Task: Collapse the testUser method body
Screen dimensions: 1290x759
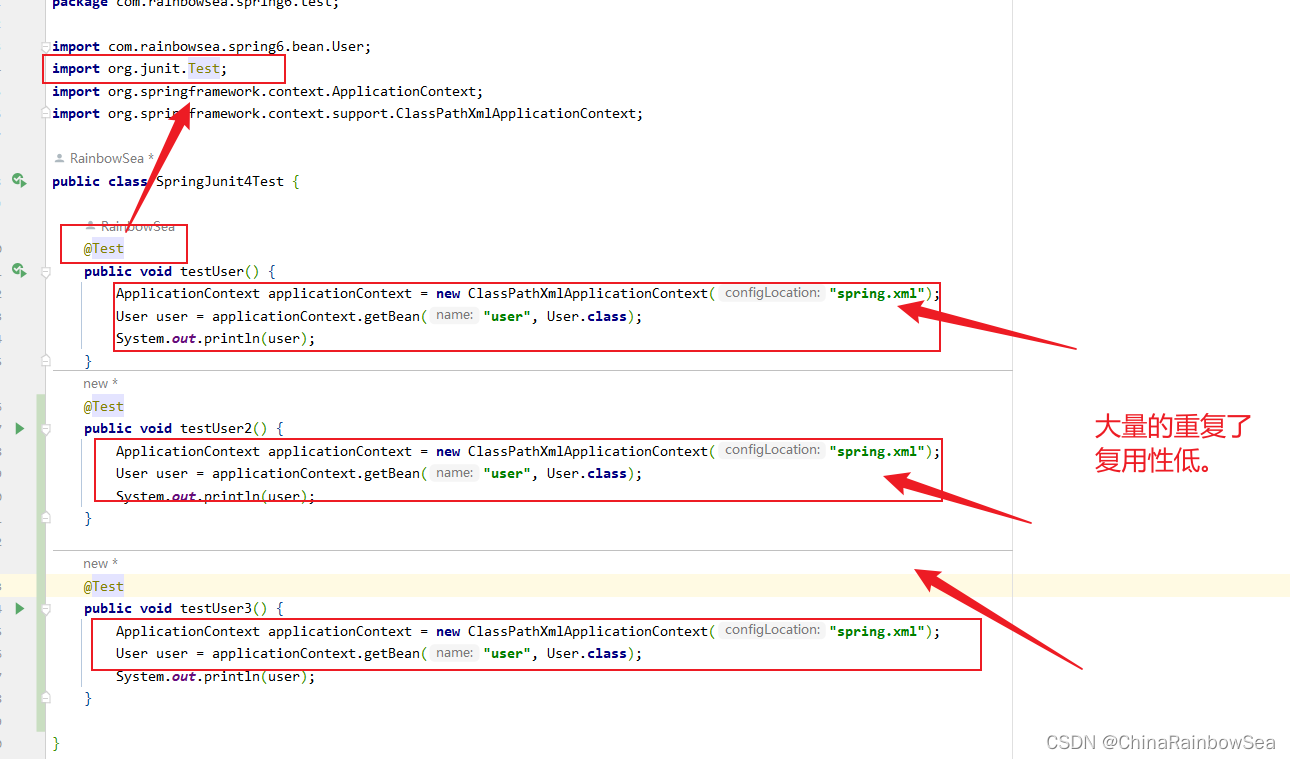Action: 45,271
